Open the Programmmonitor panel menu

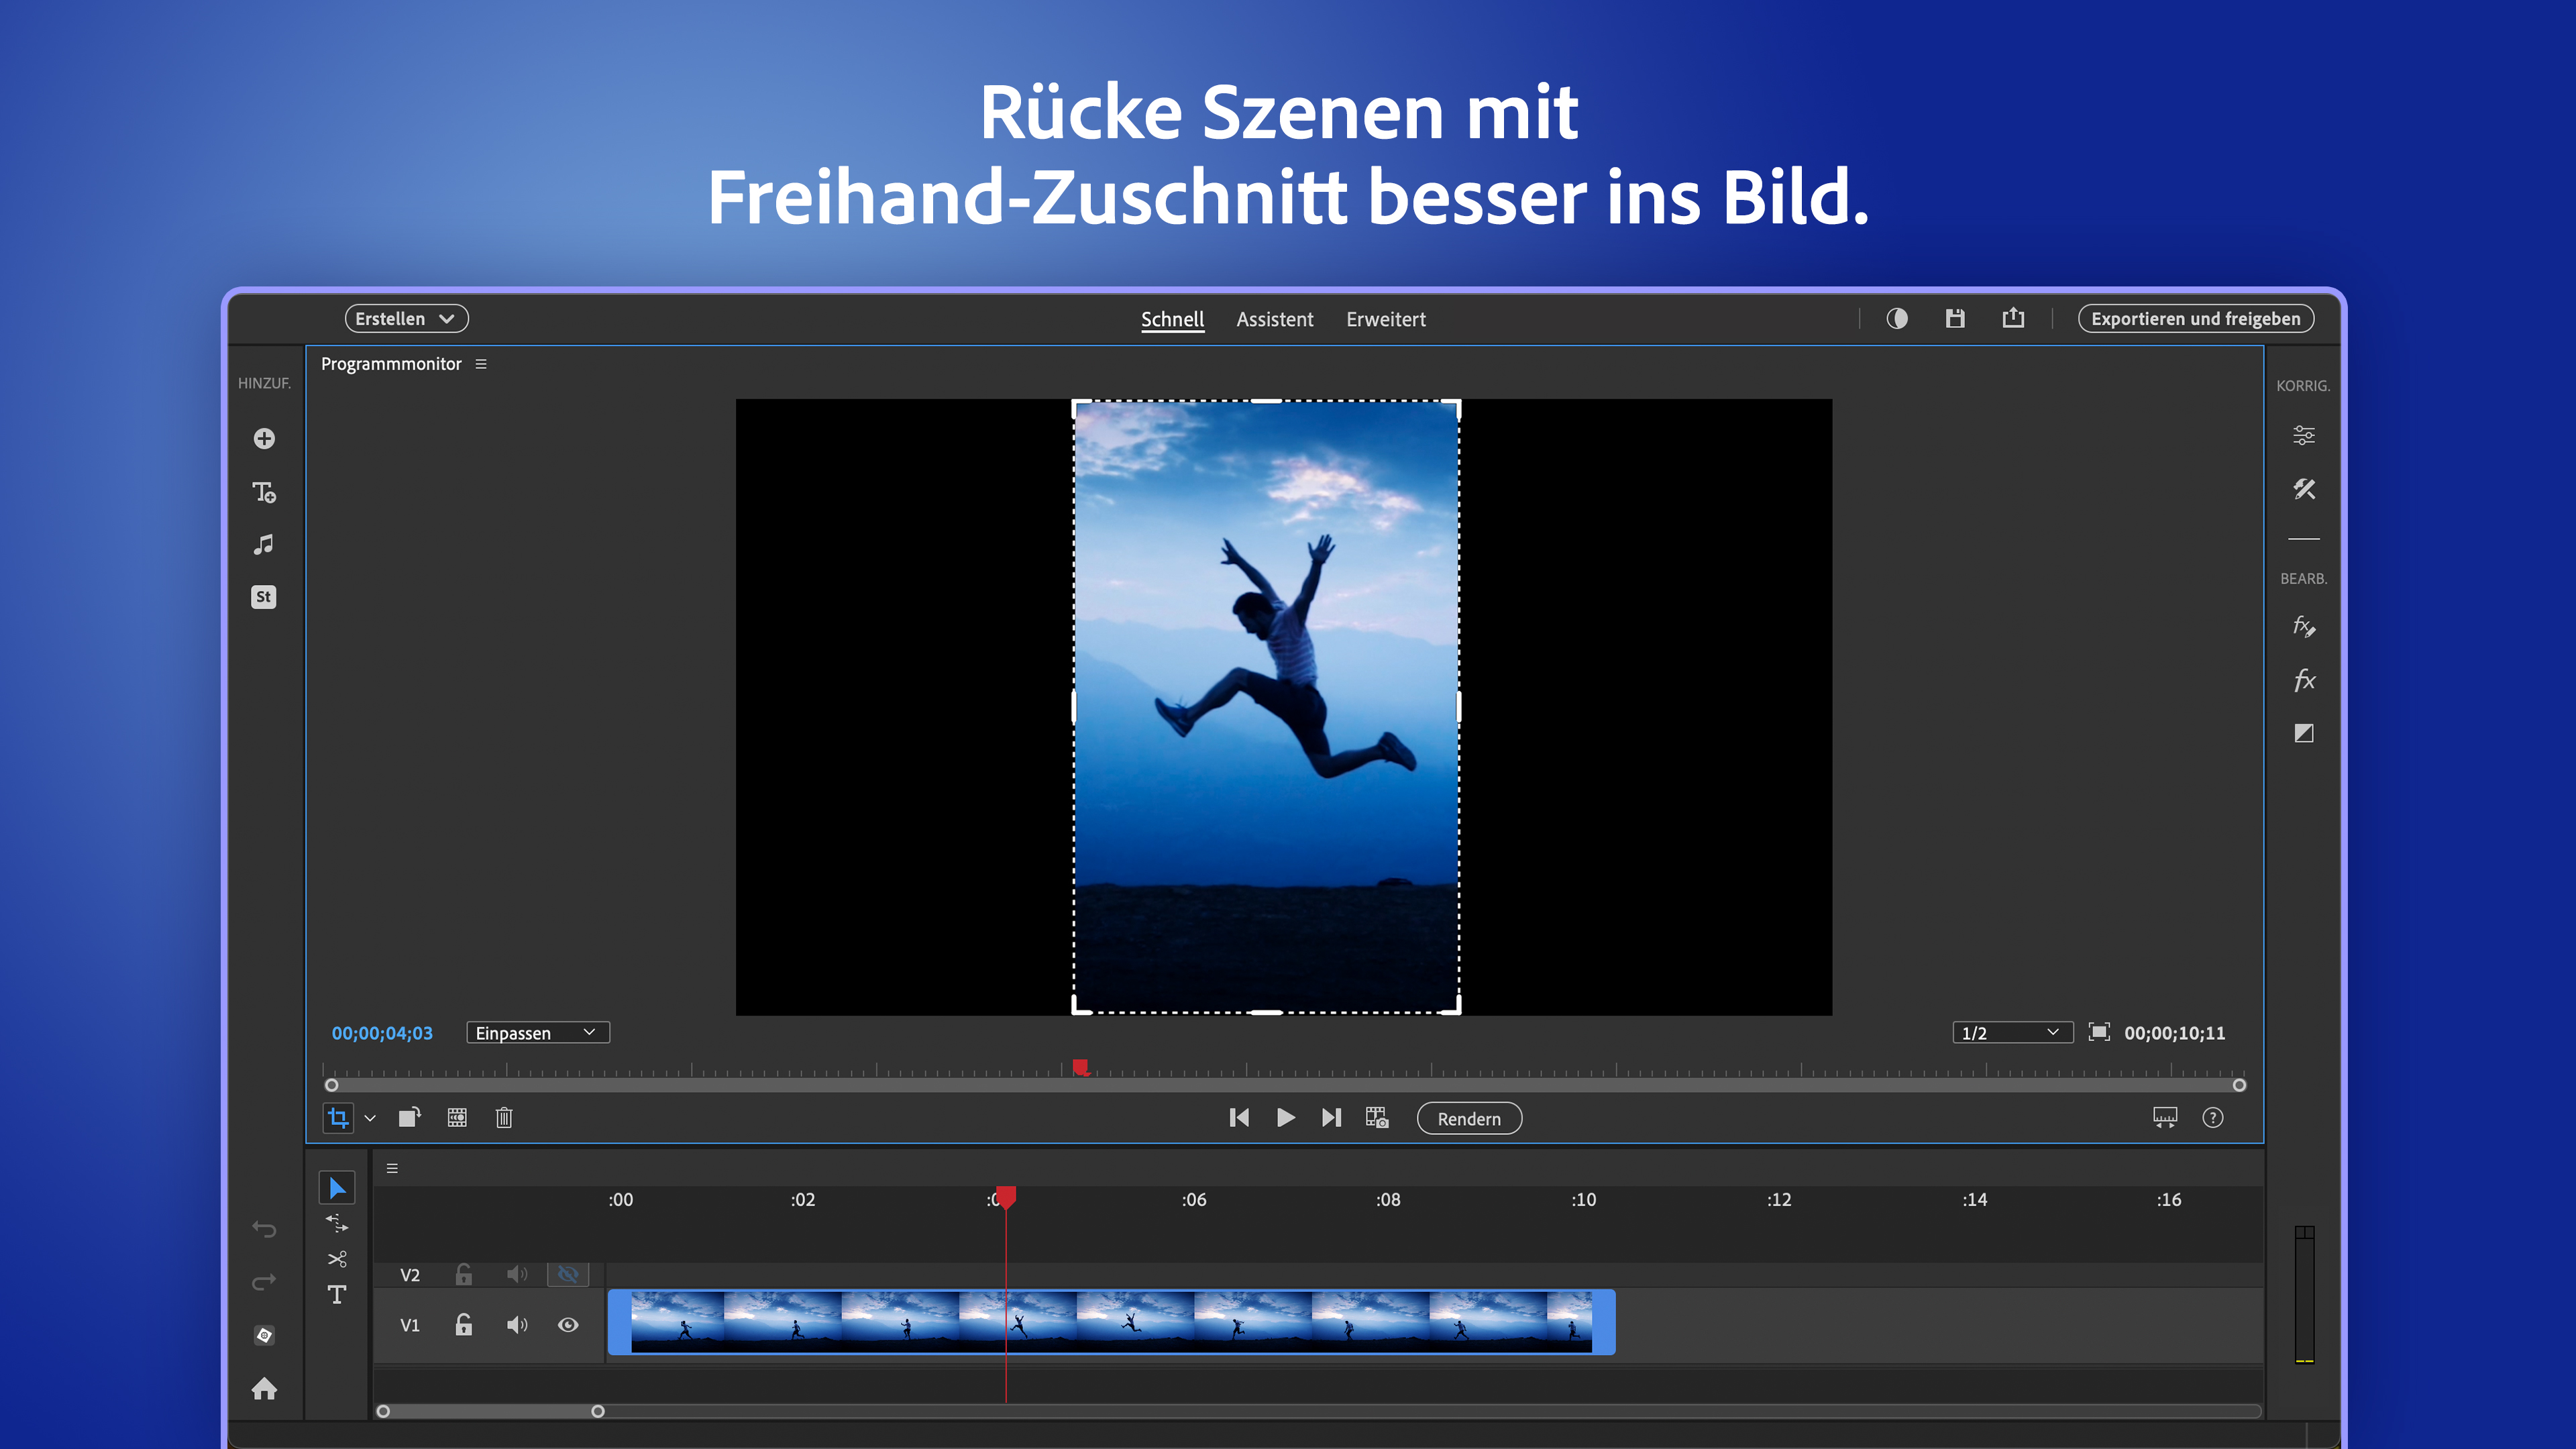(481, 364)
